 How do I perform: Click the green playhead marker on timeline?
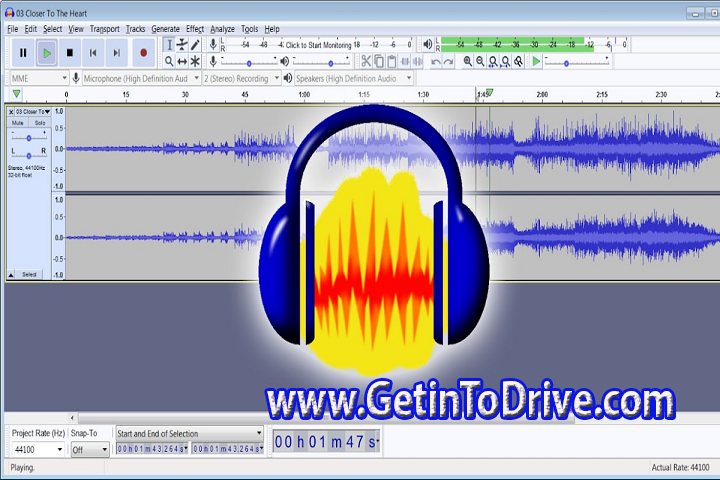coord(489,93)
